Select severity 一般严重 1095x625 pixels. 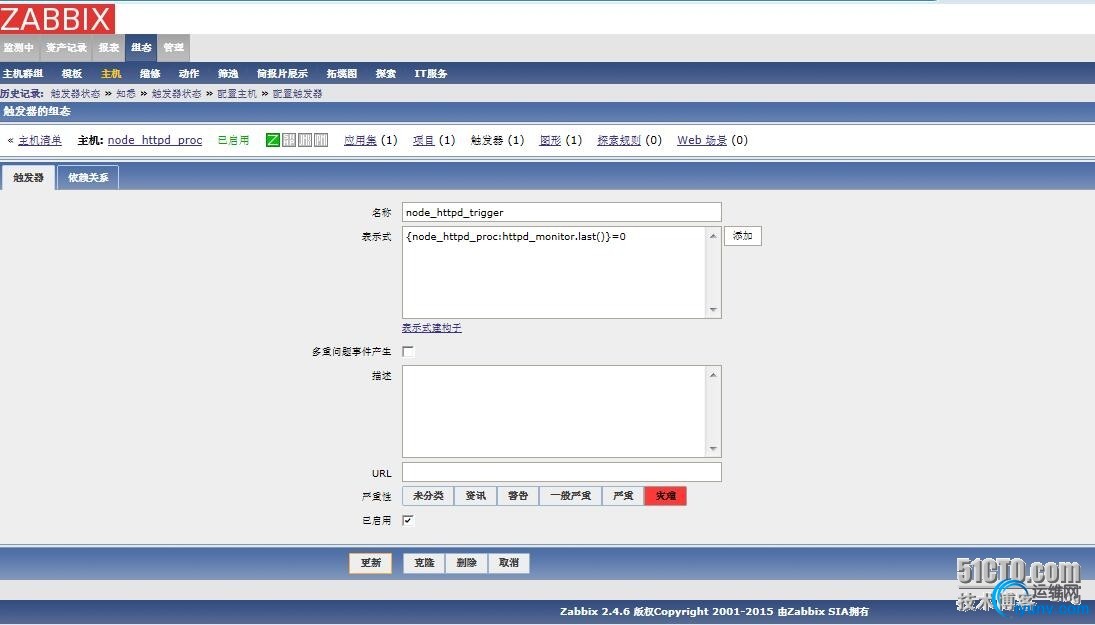click(x=571, y=496)
